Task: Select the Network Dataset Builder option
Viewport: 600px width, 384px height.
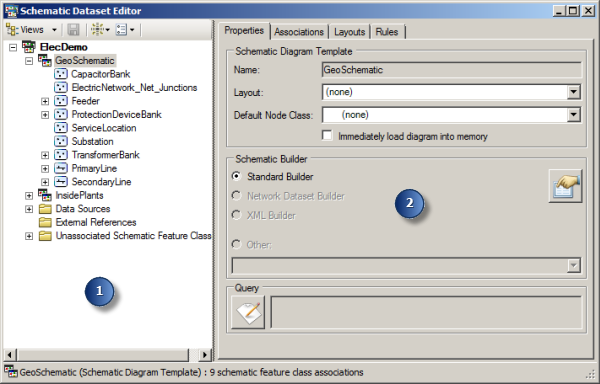Action: pyautogui.click(x=237, y=195)
